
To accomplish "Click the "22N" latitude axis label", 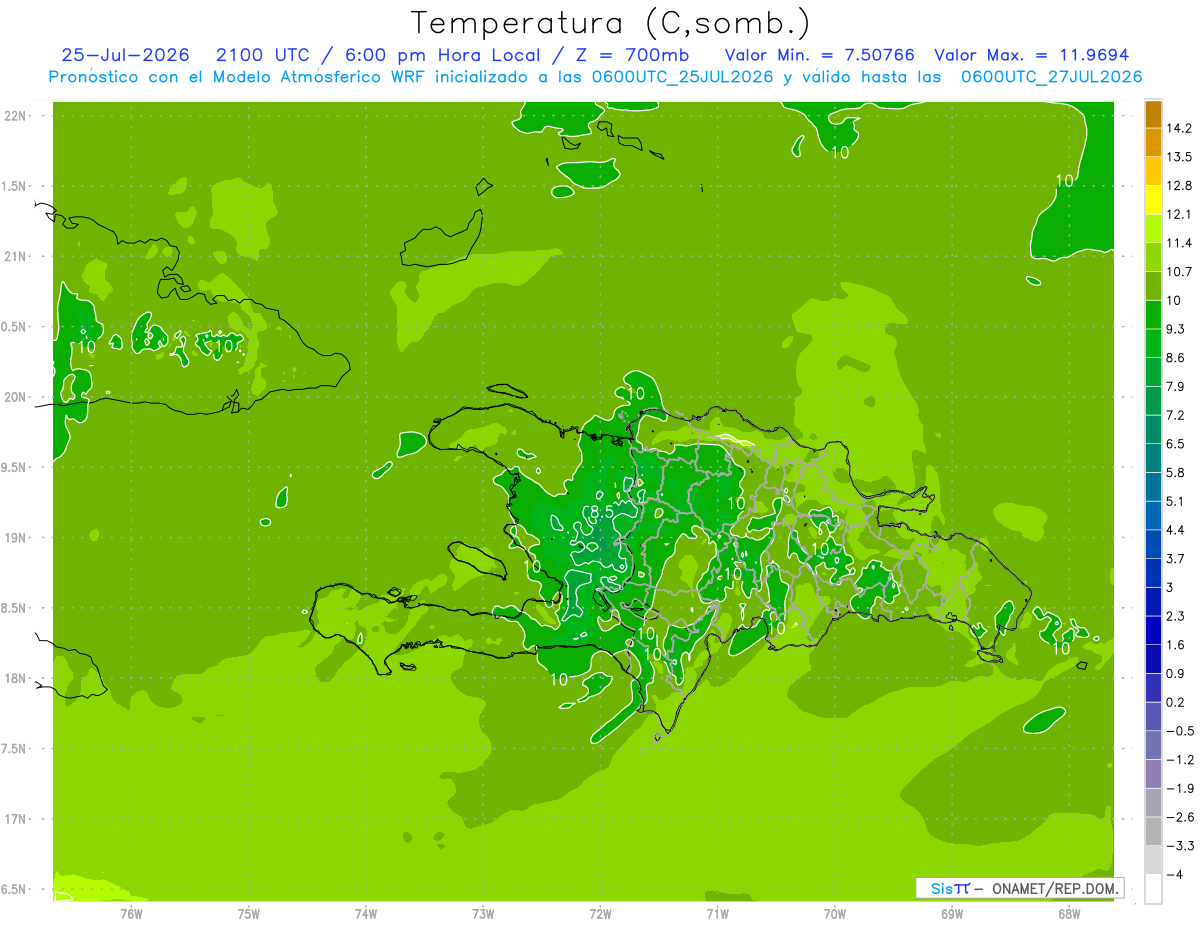I will click(x=15, y=116).
